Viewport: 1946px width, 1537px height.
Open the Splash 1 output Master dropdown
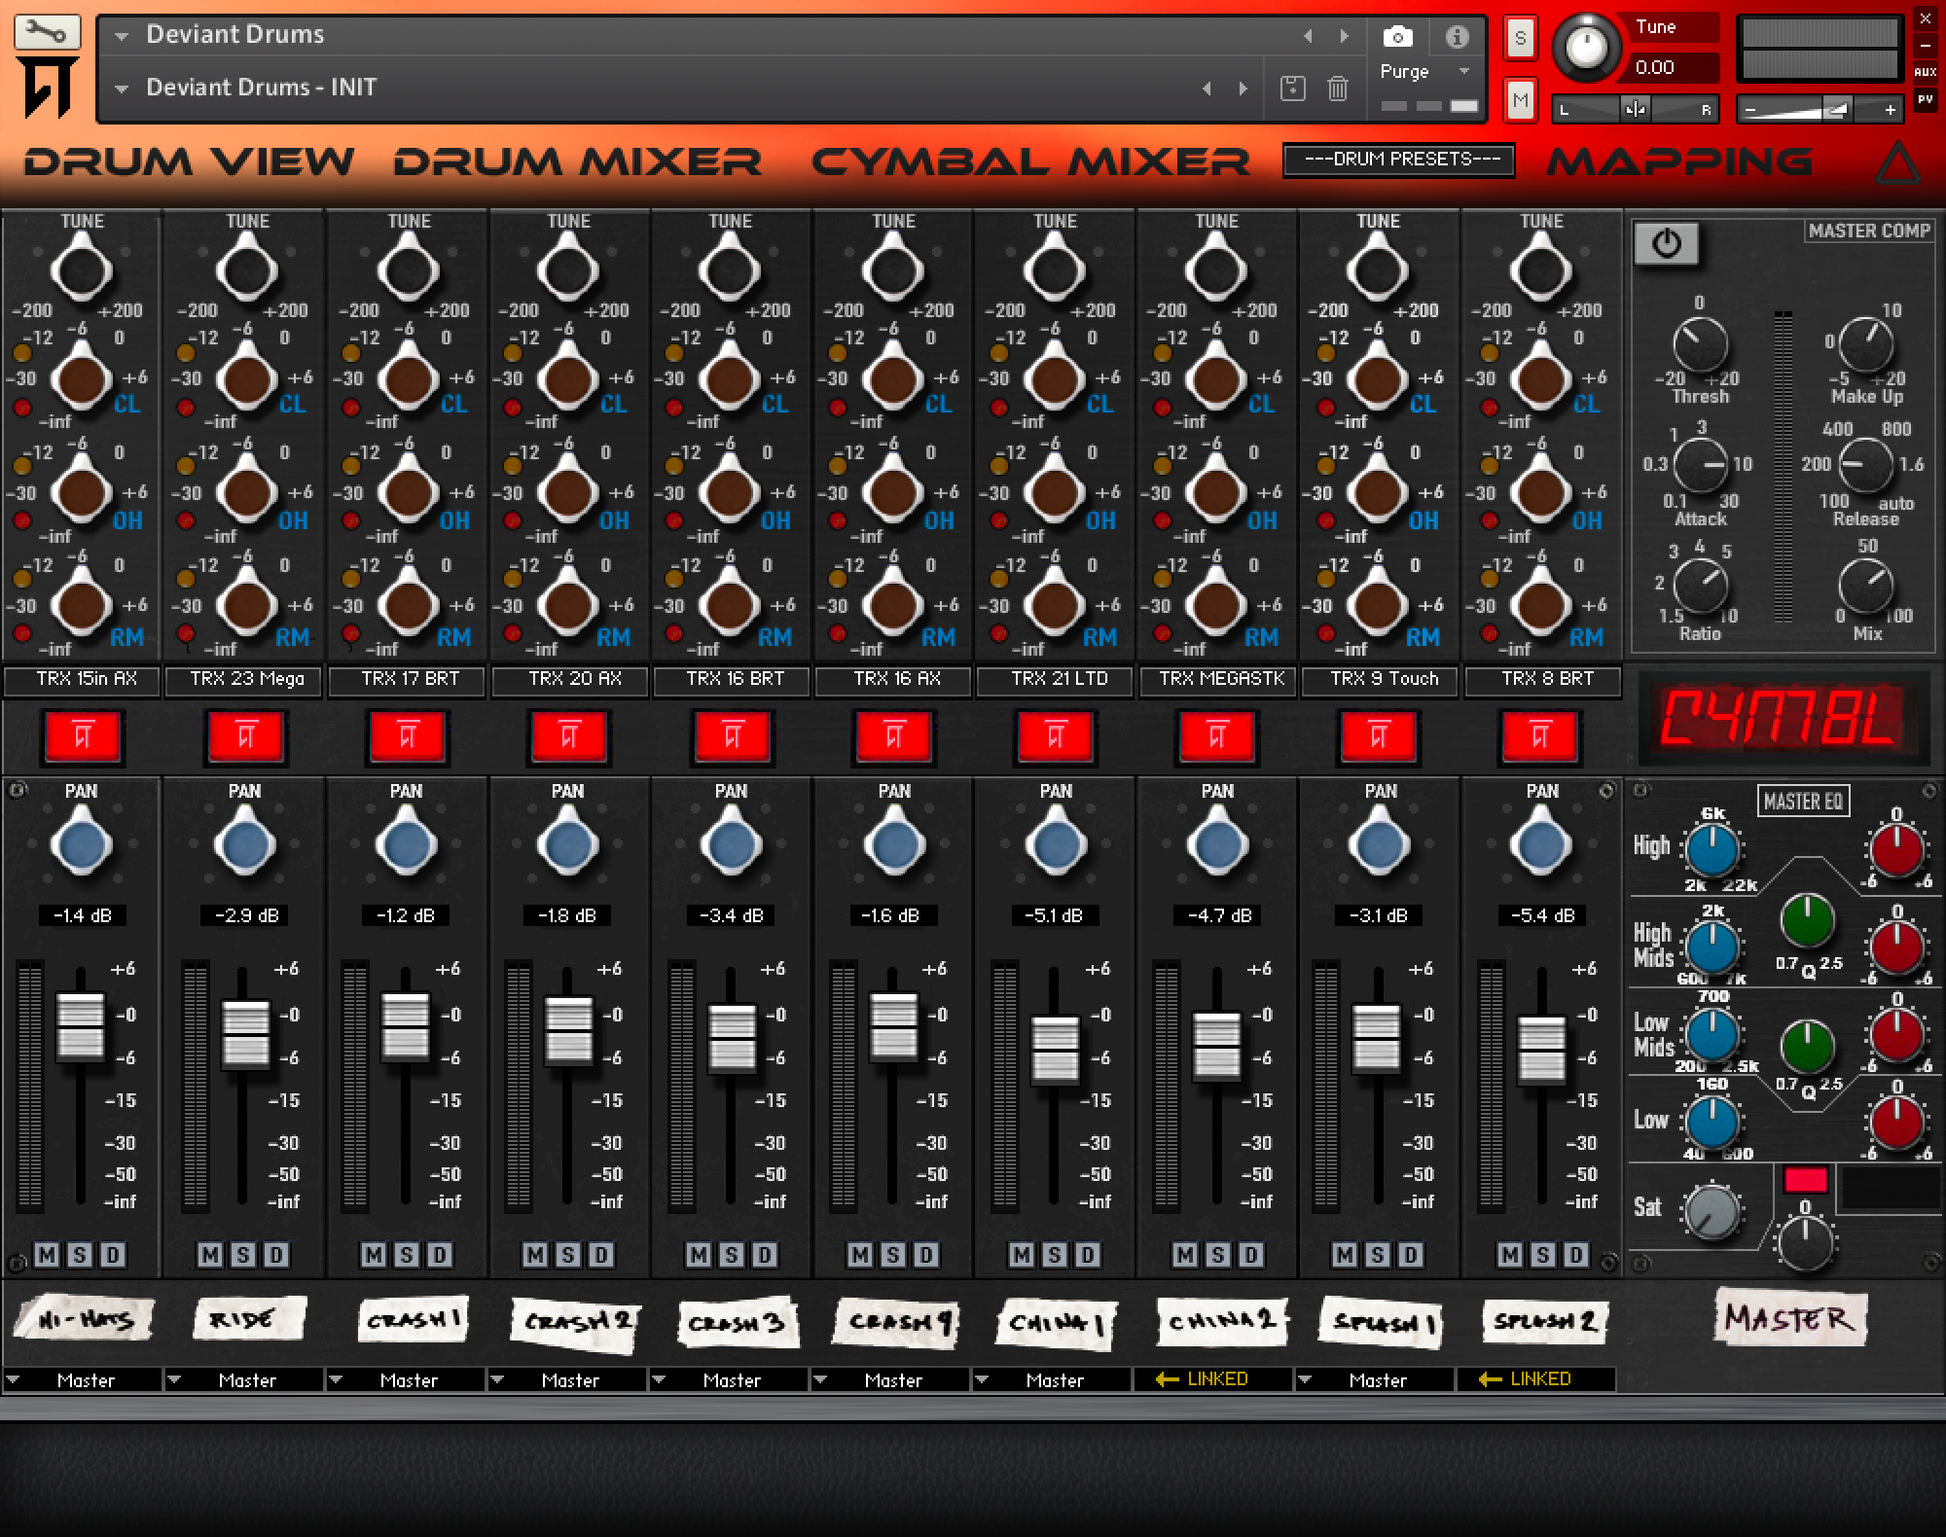(1376, 1380)
